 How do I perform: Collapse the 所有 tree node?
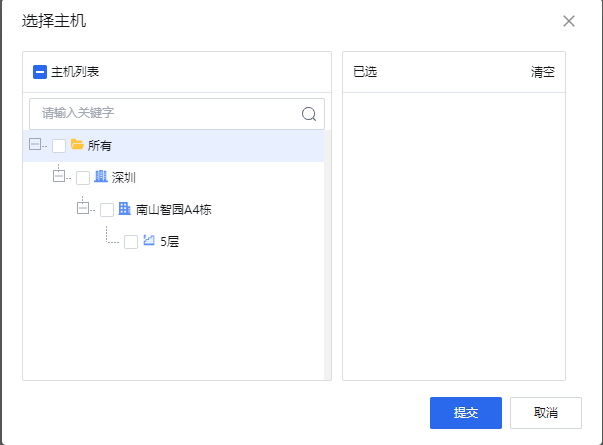pyautogui.click(x=36, y=145)
